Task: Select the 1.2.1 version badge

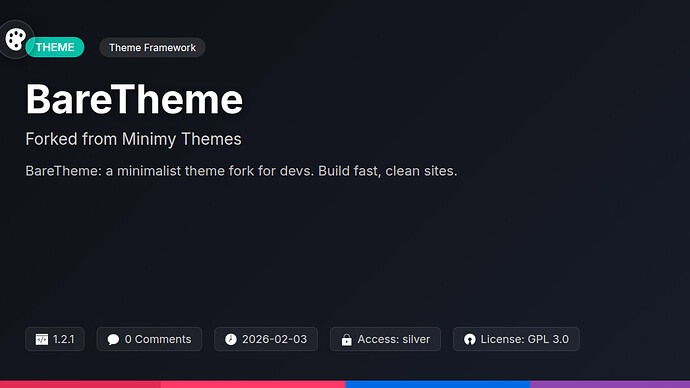Action: click(55, 339)
